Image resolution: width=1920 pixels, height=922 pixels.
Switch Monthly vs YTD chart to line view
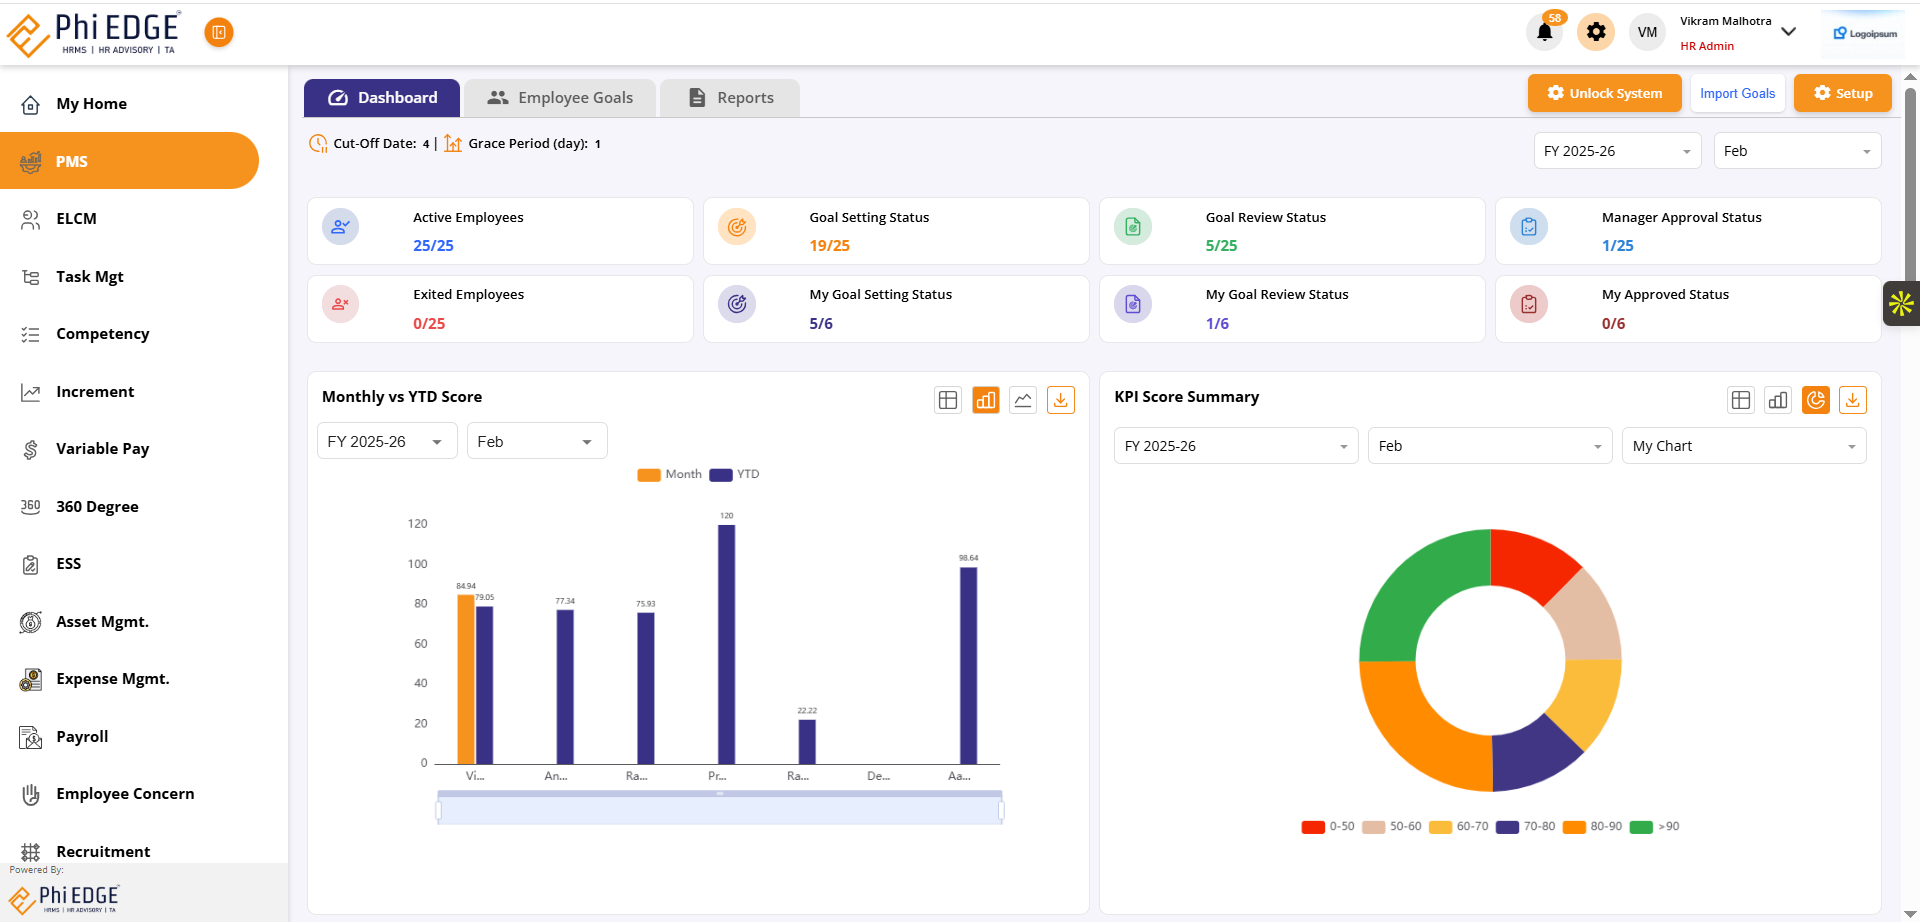pos(1023,400)
